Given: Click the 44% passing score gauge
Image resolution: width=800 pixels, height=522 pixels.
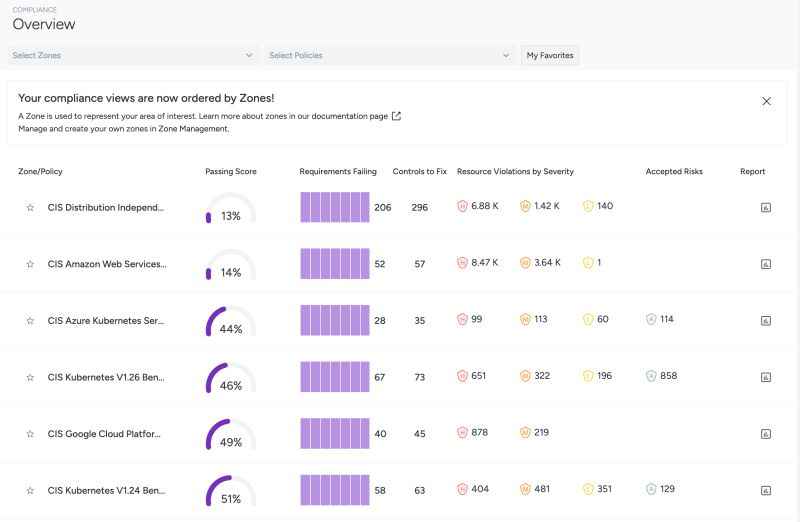Looking at the screenshot, I should click(231, 322).
